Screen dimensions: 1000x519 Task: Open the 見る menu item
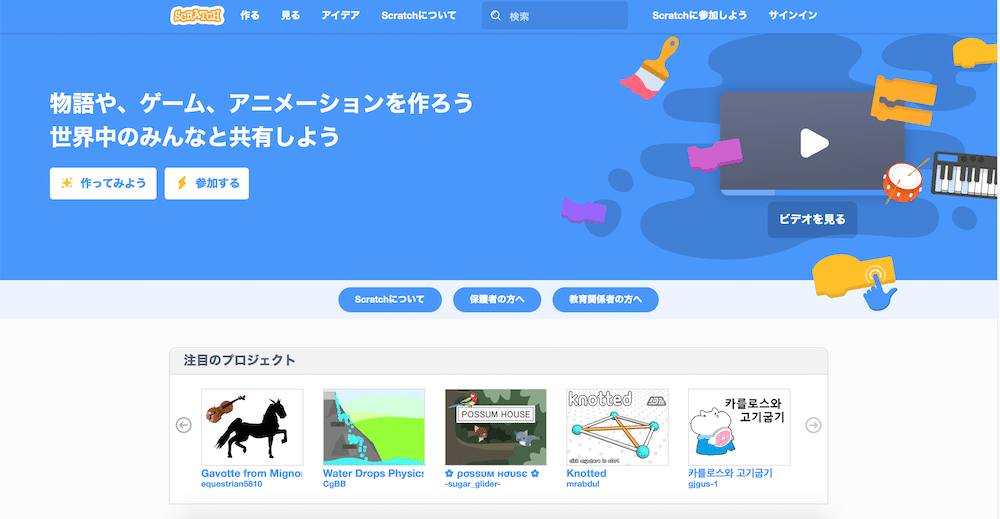click(291, 15)
